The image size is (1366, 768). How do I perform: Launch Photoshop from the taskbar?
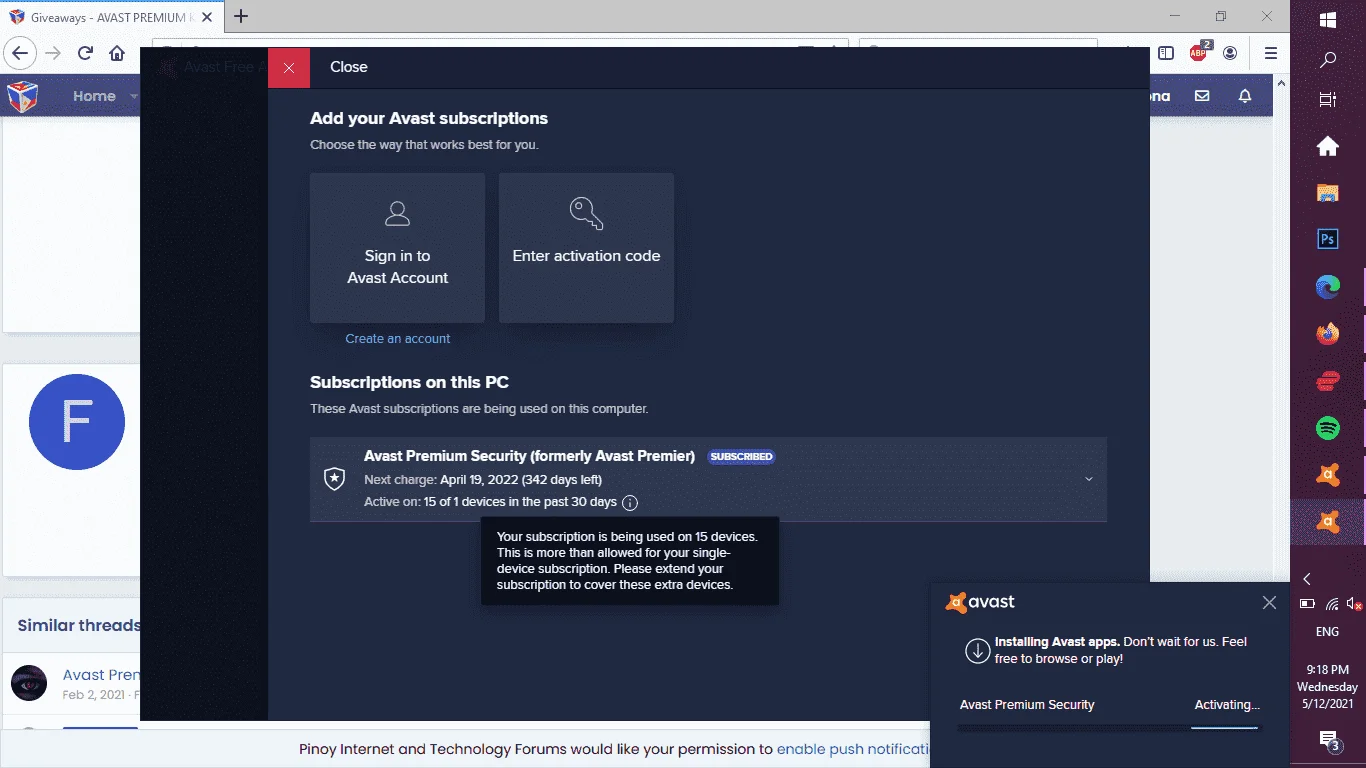point(1328,239)
